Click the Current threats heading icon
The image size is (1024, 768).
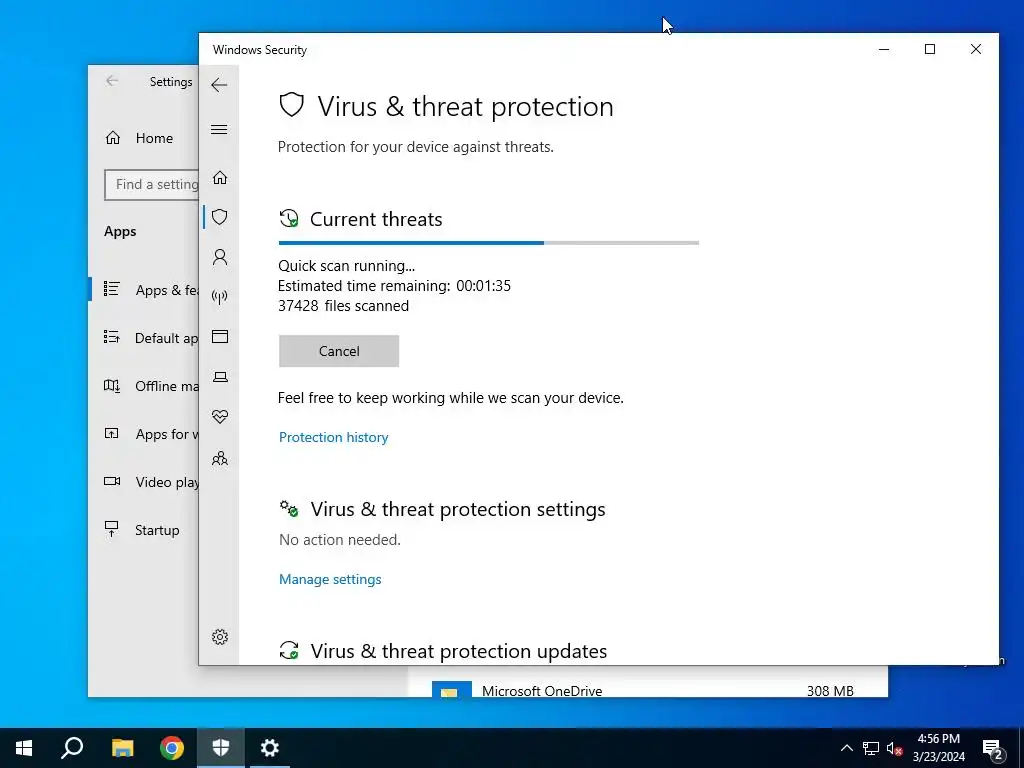289,219
